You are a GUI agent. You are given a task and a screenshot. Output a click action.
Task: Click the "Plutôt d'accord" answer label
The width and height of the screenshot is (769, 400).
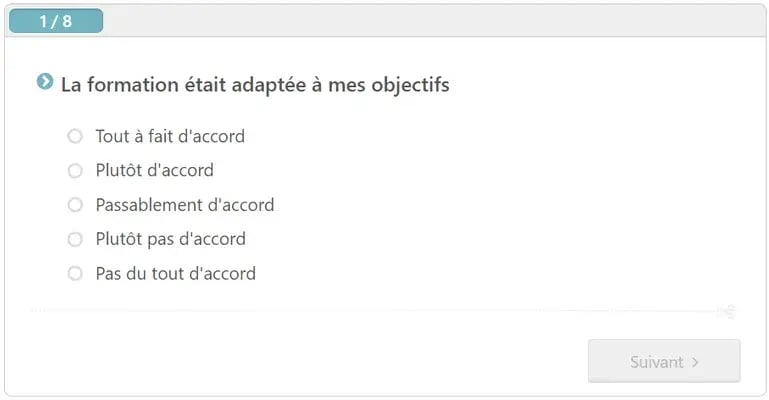click(x=154, y=171)
